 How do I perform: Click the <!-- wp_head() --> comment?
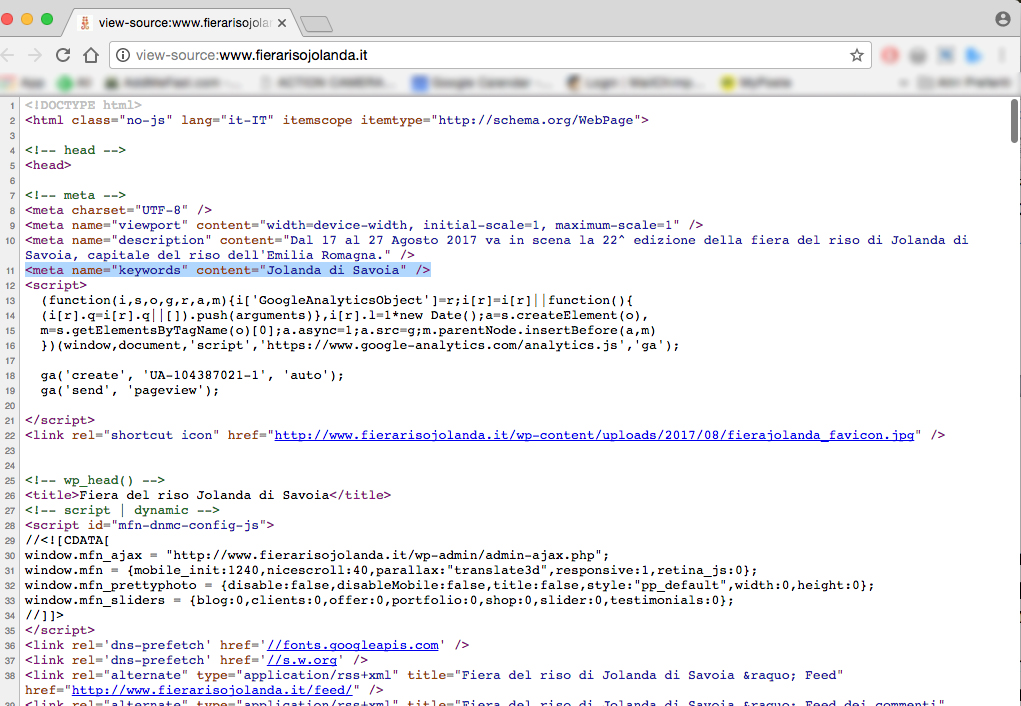pos(95,480)
